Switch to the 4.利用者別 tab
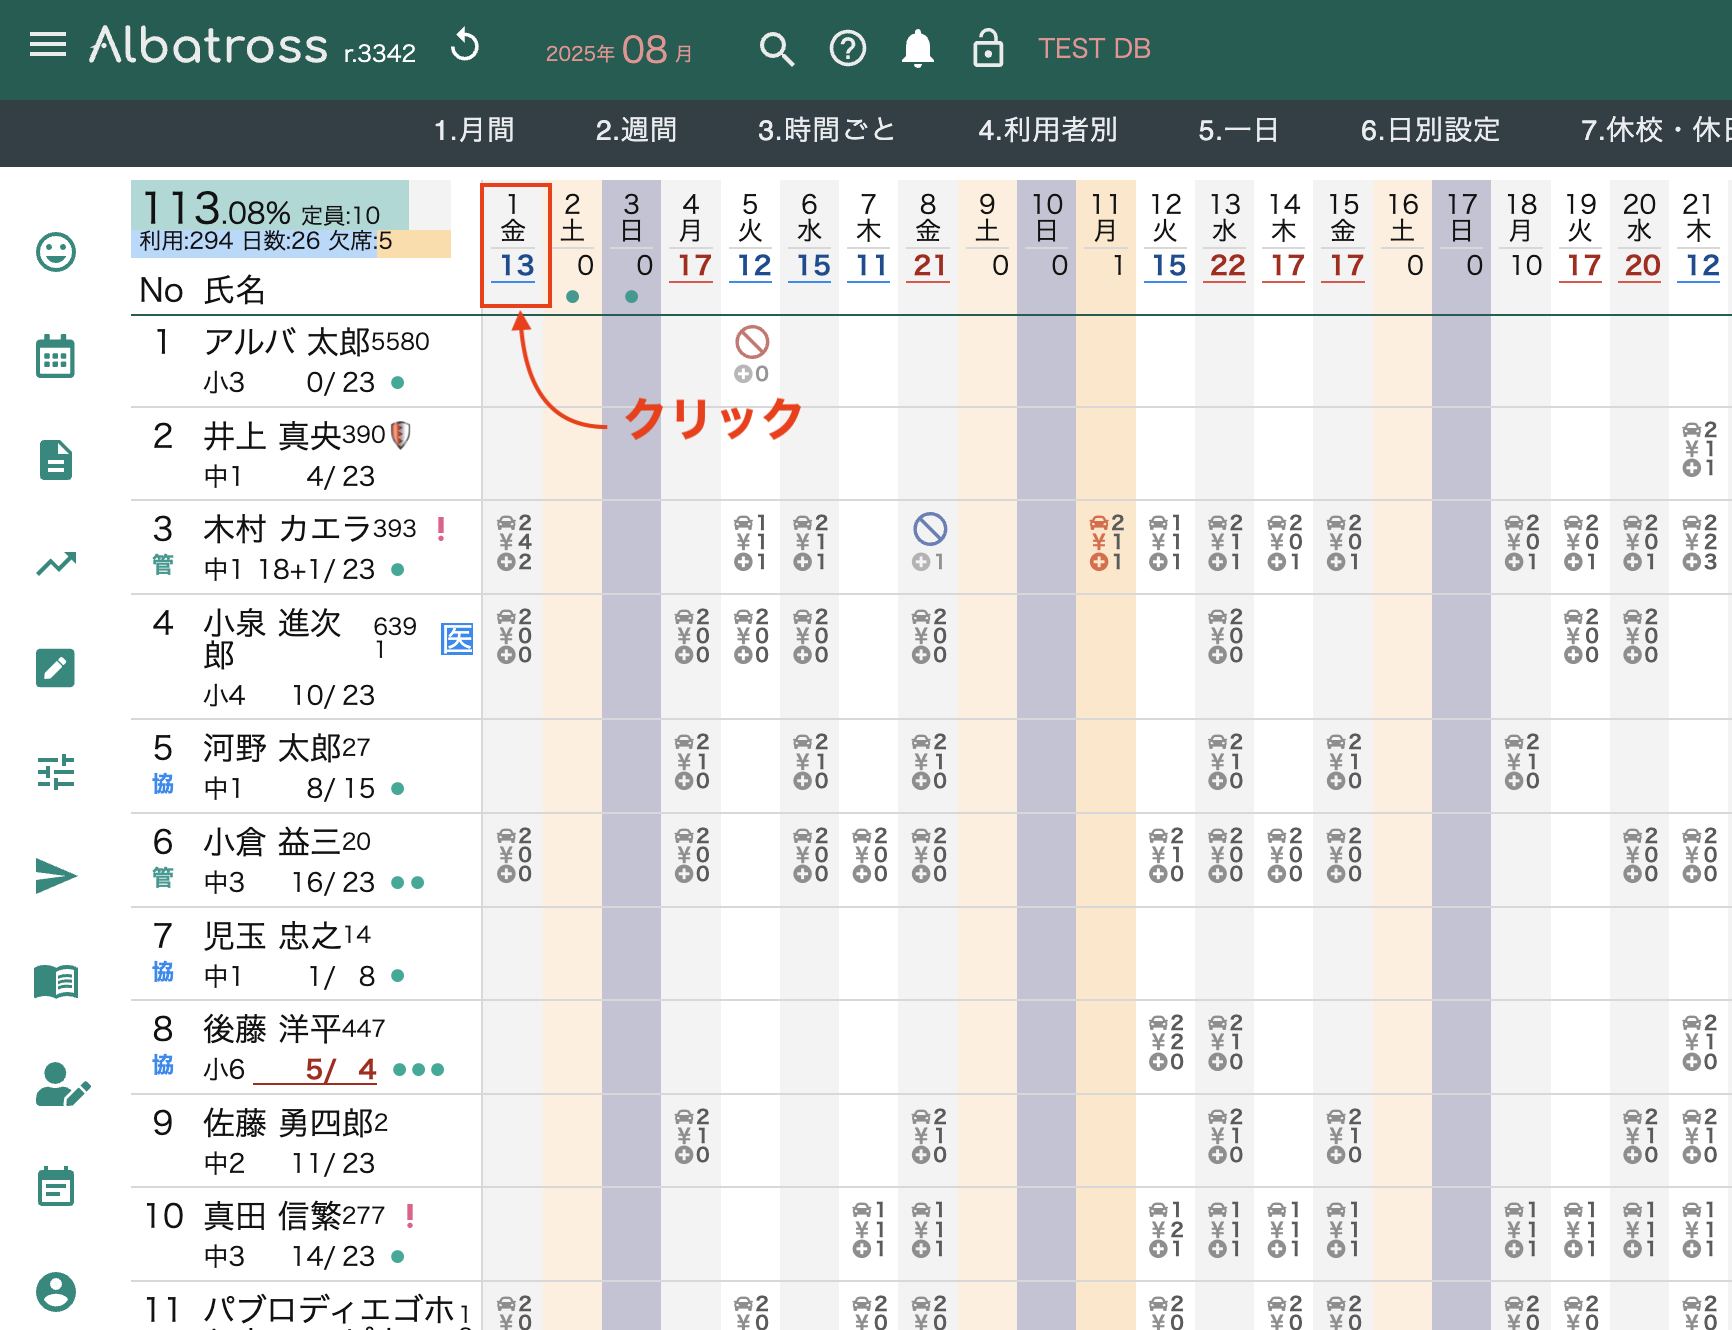 (1047, 130)
